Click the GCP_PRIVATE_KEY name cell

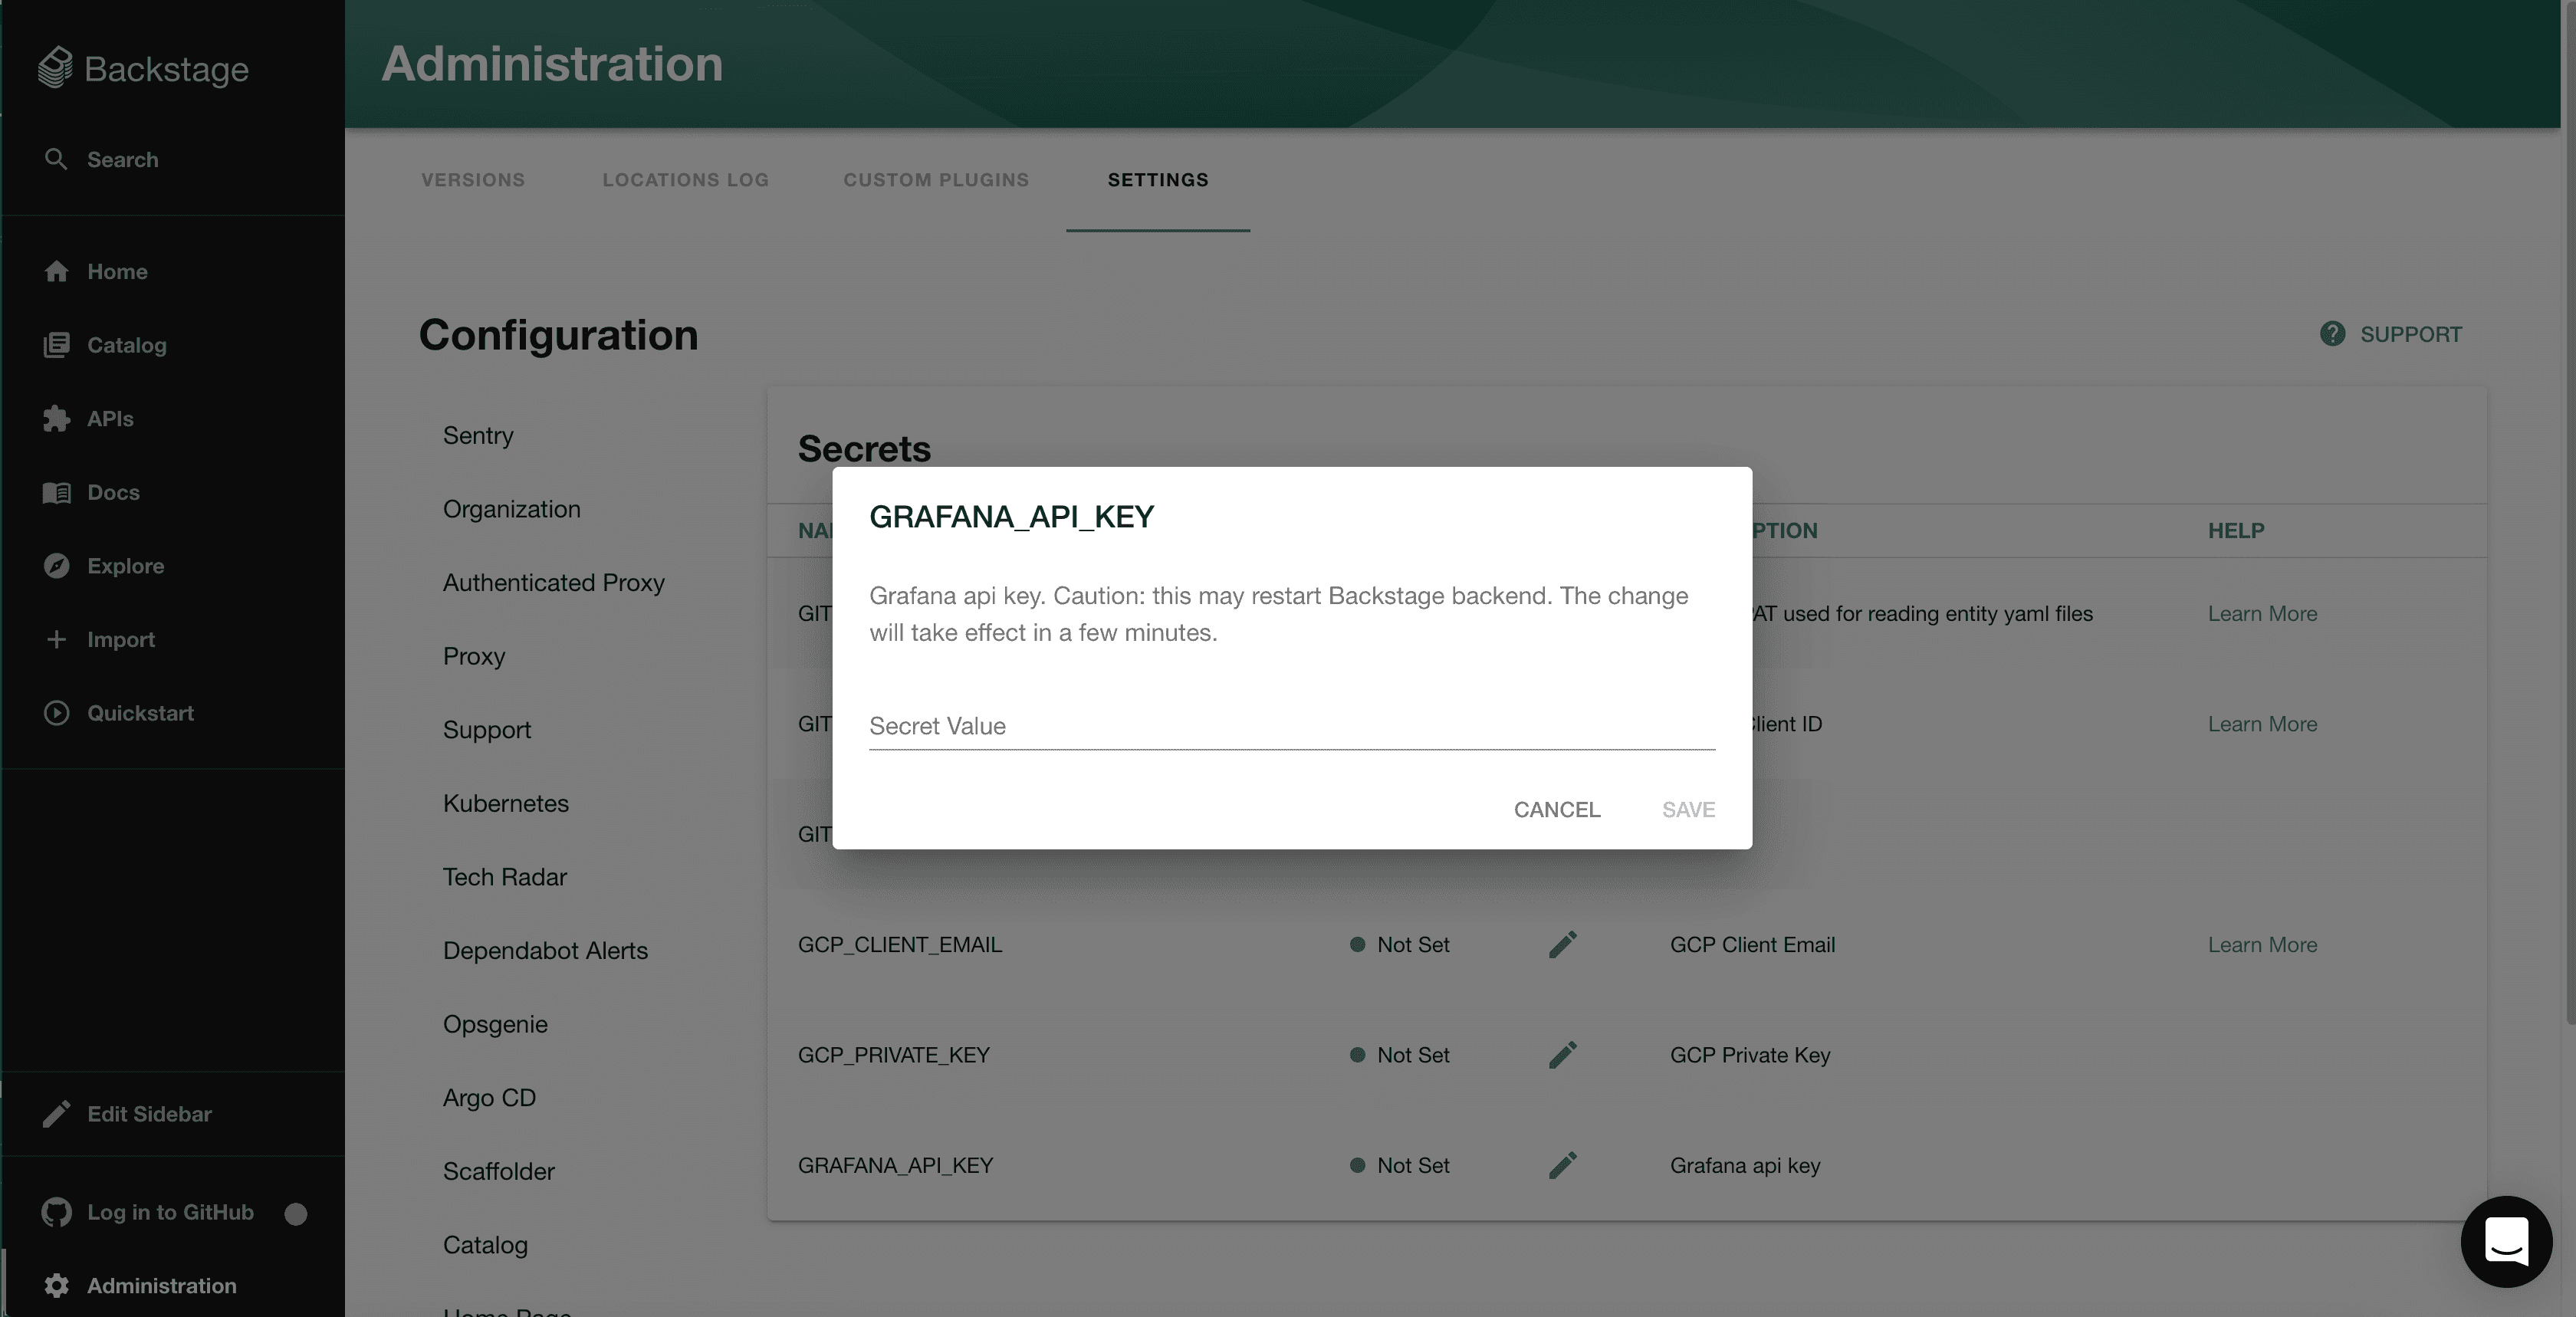[x=893, y=1055]
